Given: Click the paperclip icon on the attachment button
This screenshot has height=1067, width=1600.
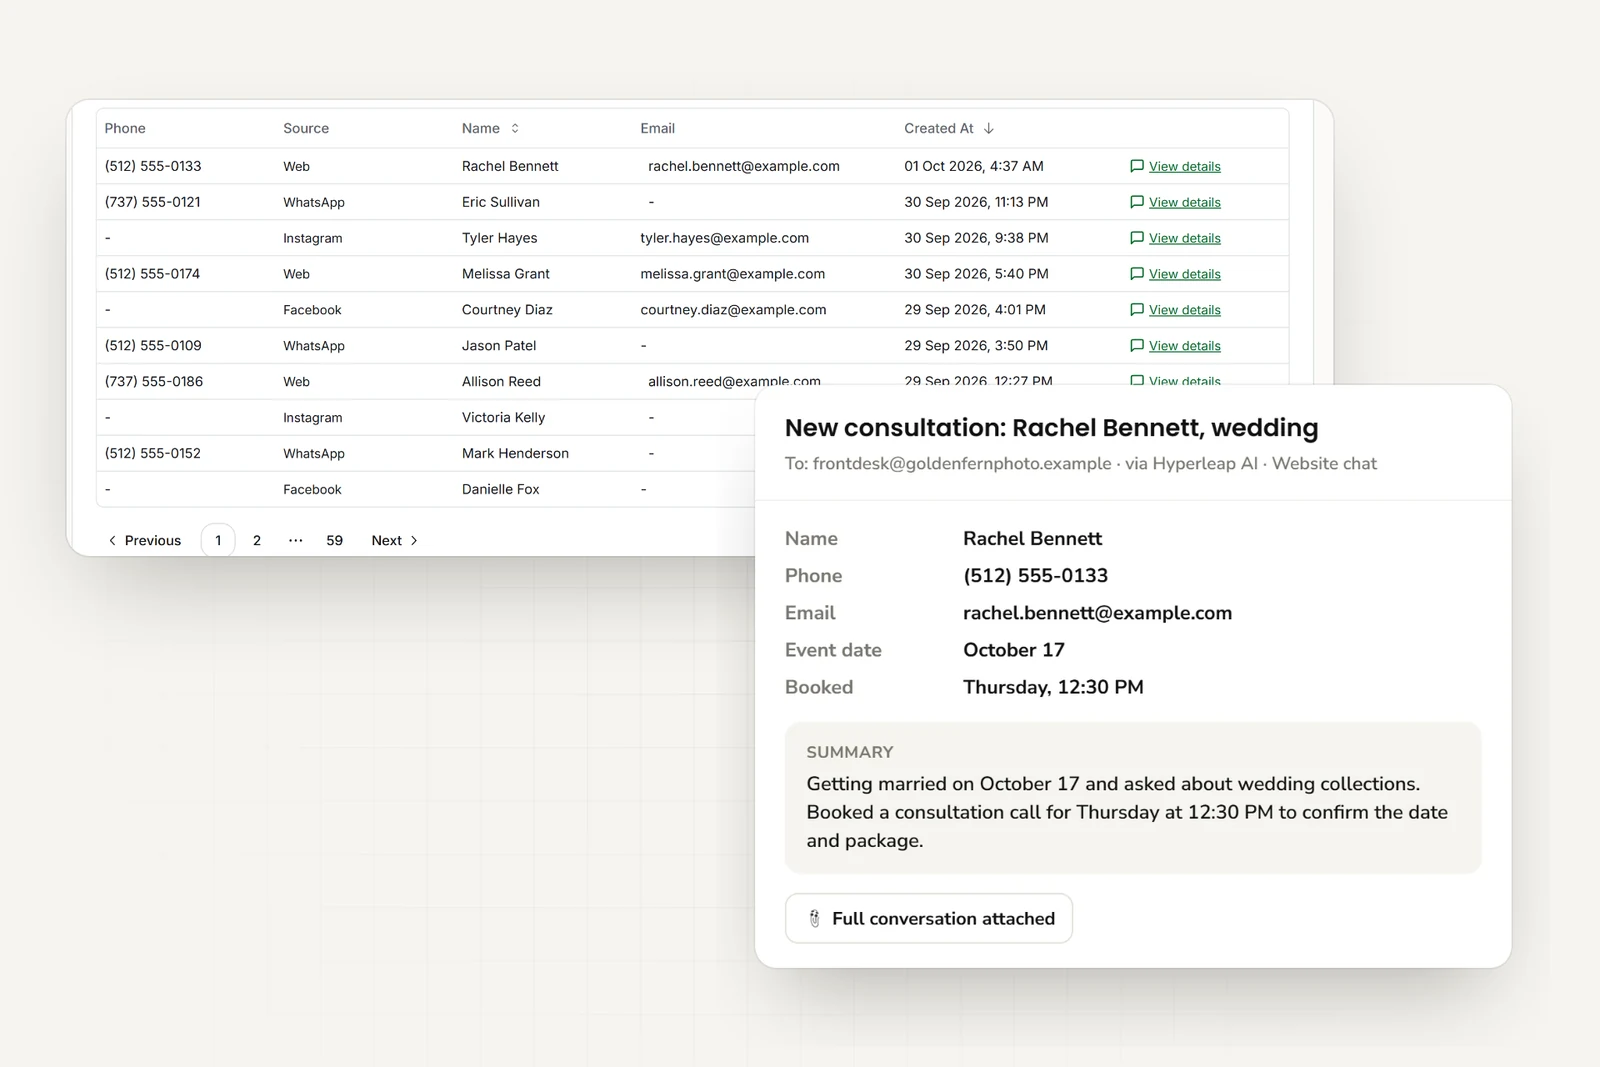Looking at the screenshot, I should click(x=814, y=918).
